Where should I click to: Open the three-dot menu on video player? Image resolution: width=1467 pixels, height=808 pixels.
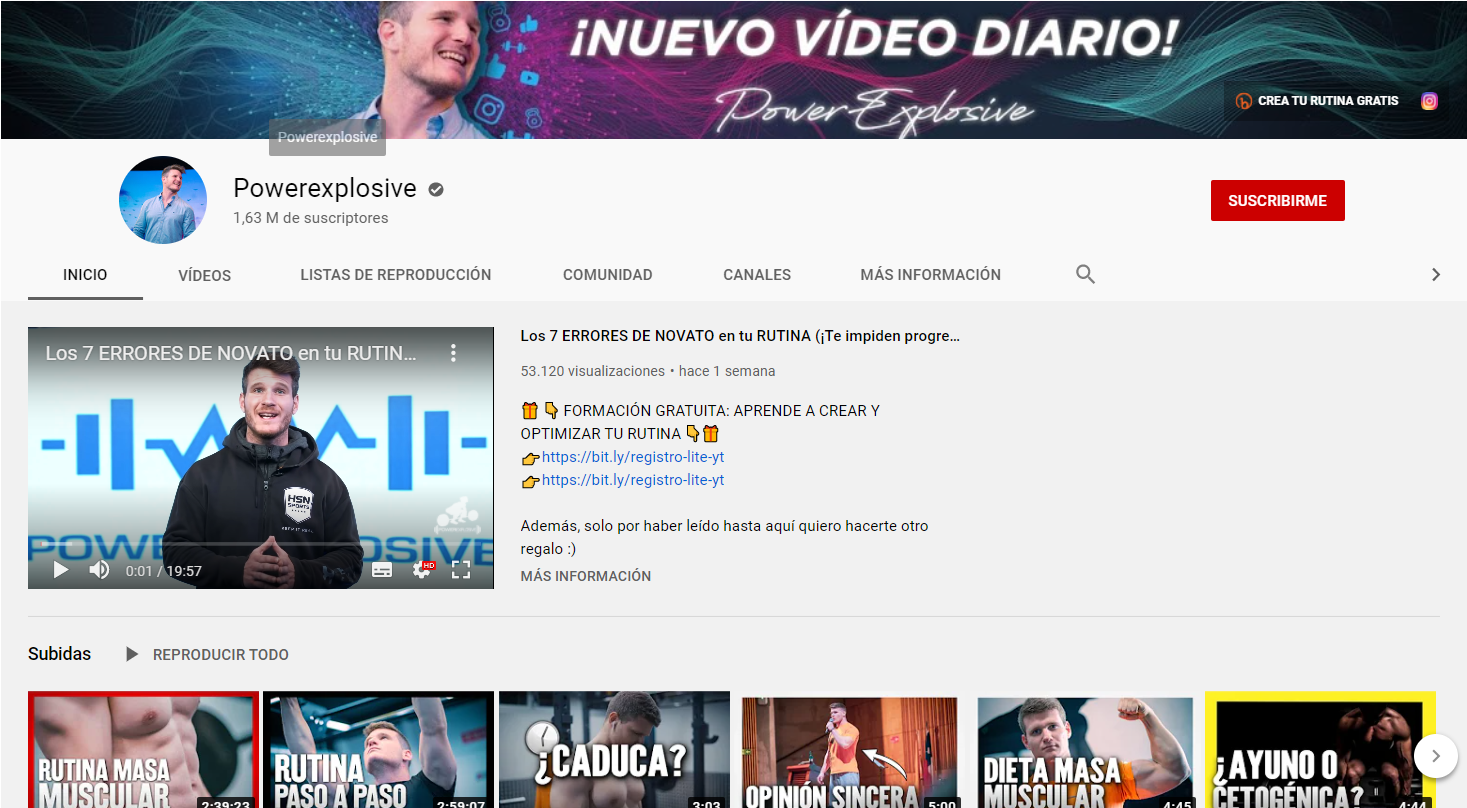(x=453, y=353)
